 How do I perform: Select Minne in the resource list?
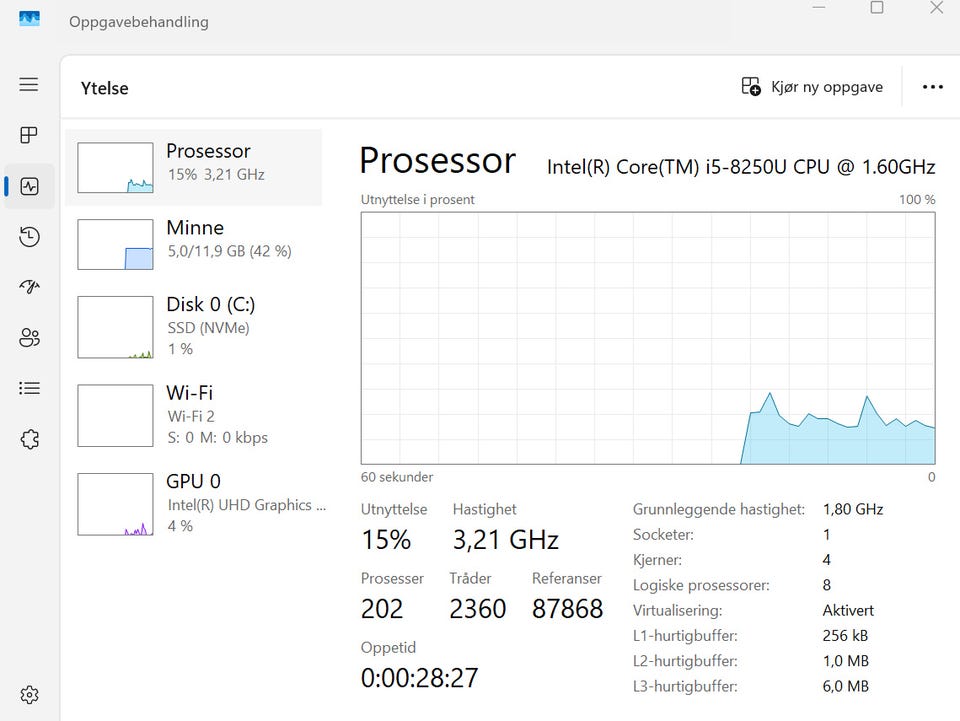[193, 244]
